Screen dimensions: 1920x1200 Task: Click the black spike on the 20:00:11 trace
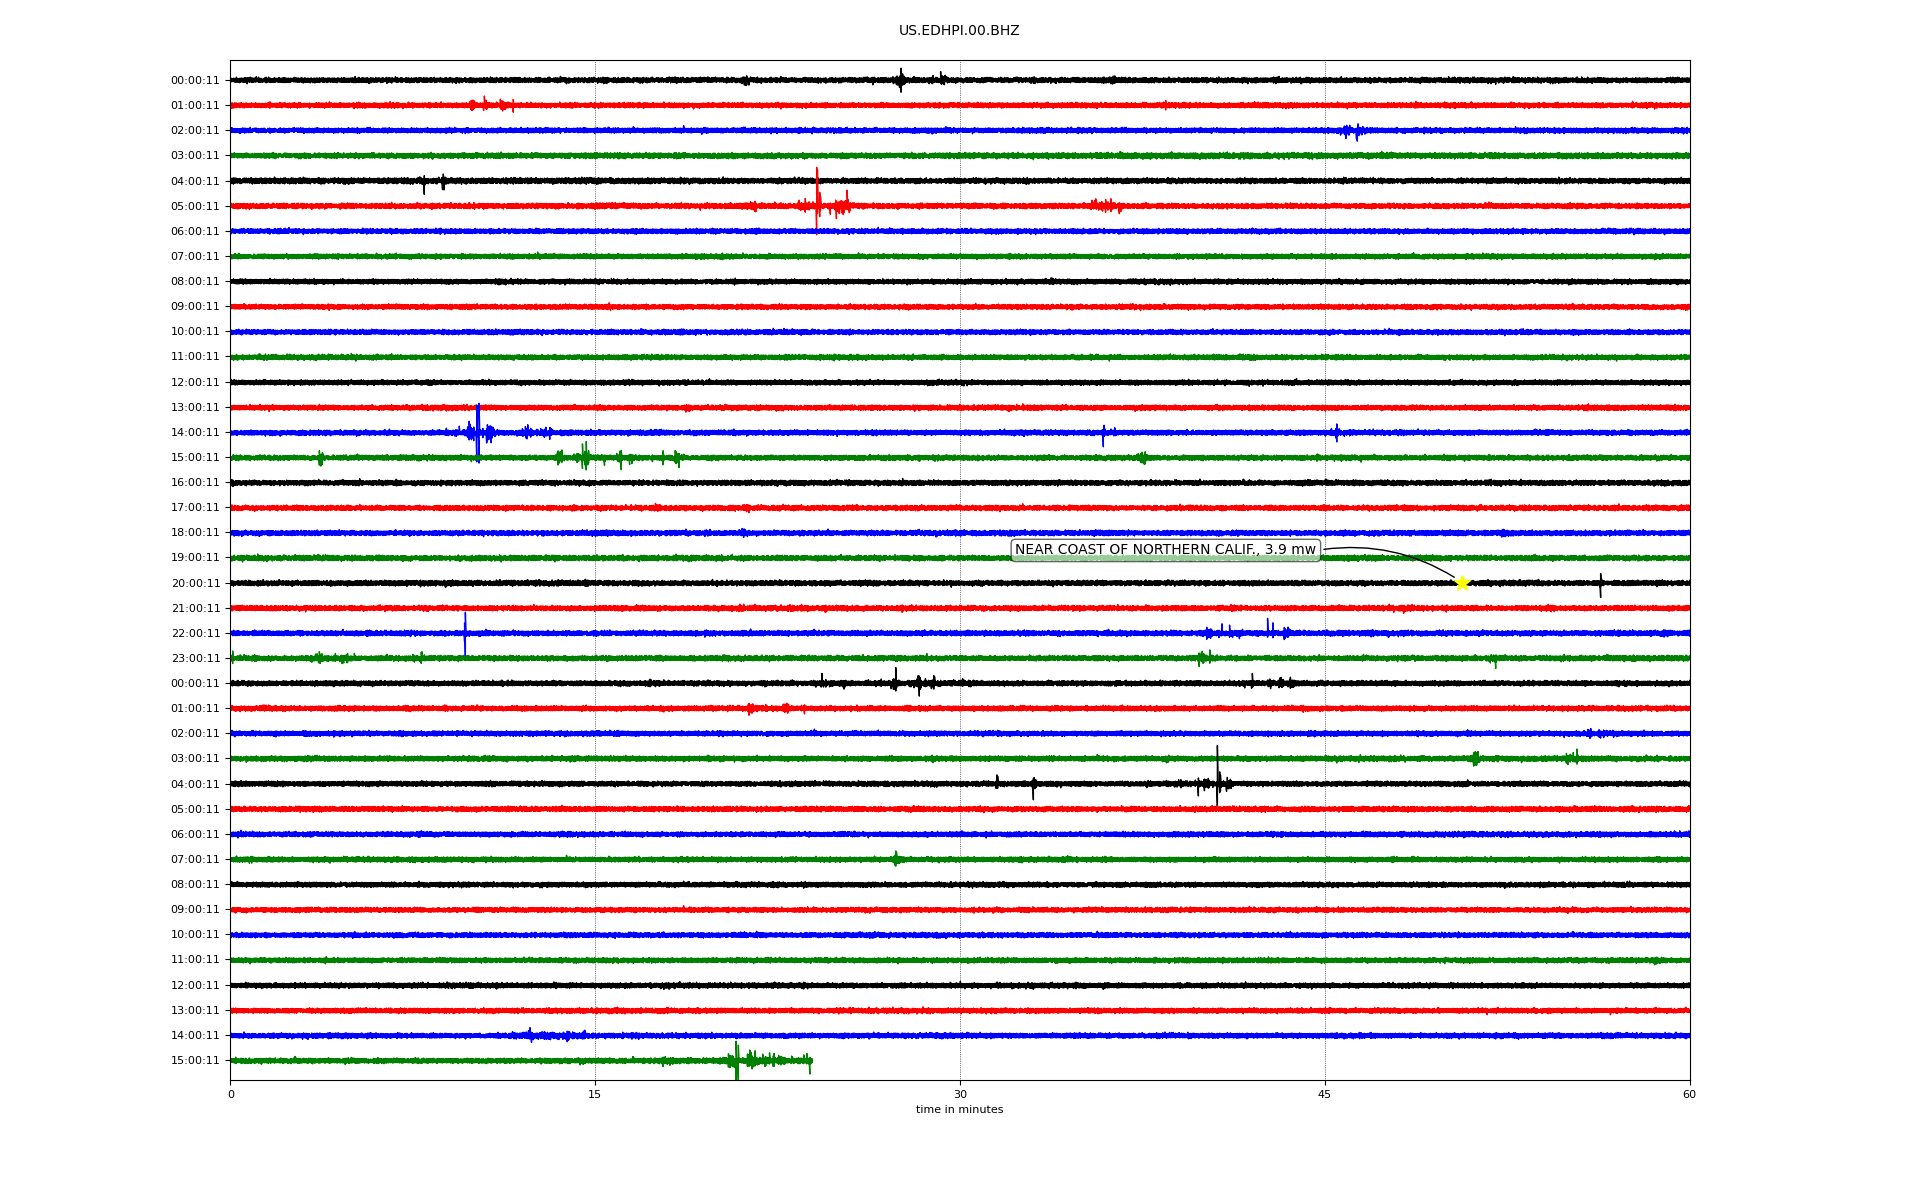tap(1600, 585)
